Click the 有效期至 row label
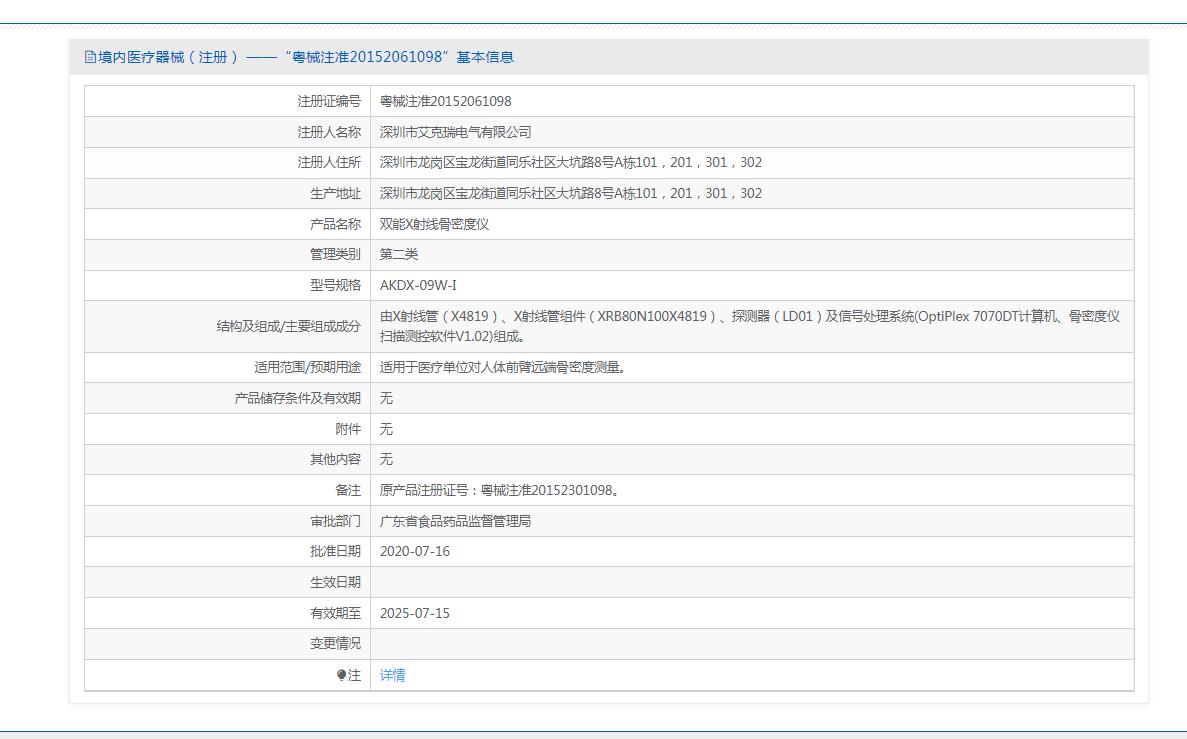Viewport: 1187px width, 739px height. click(x=335, y=613)
